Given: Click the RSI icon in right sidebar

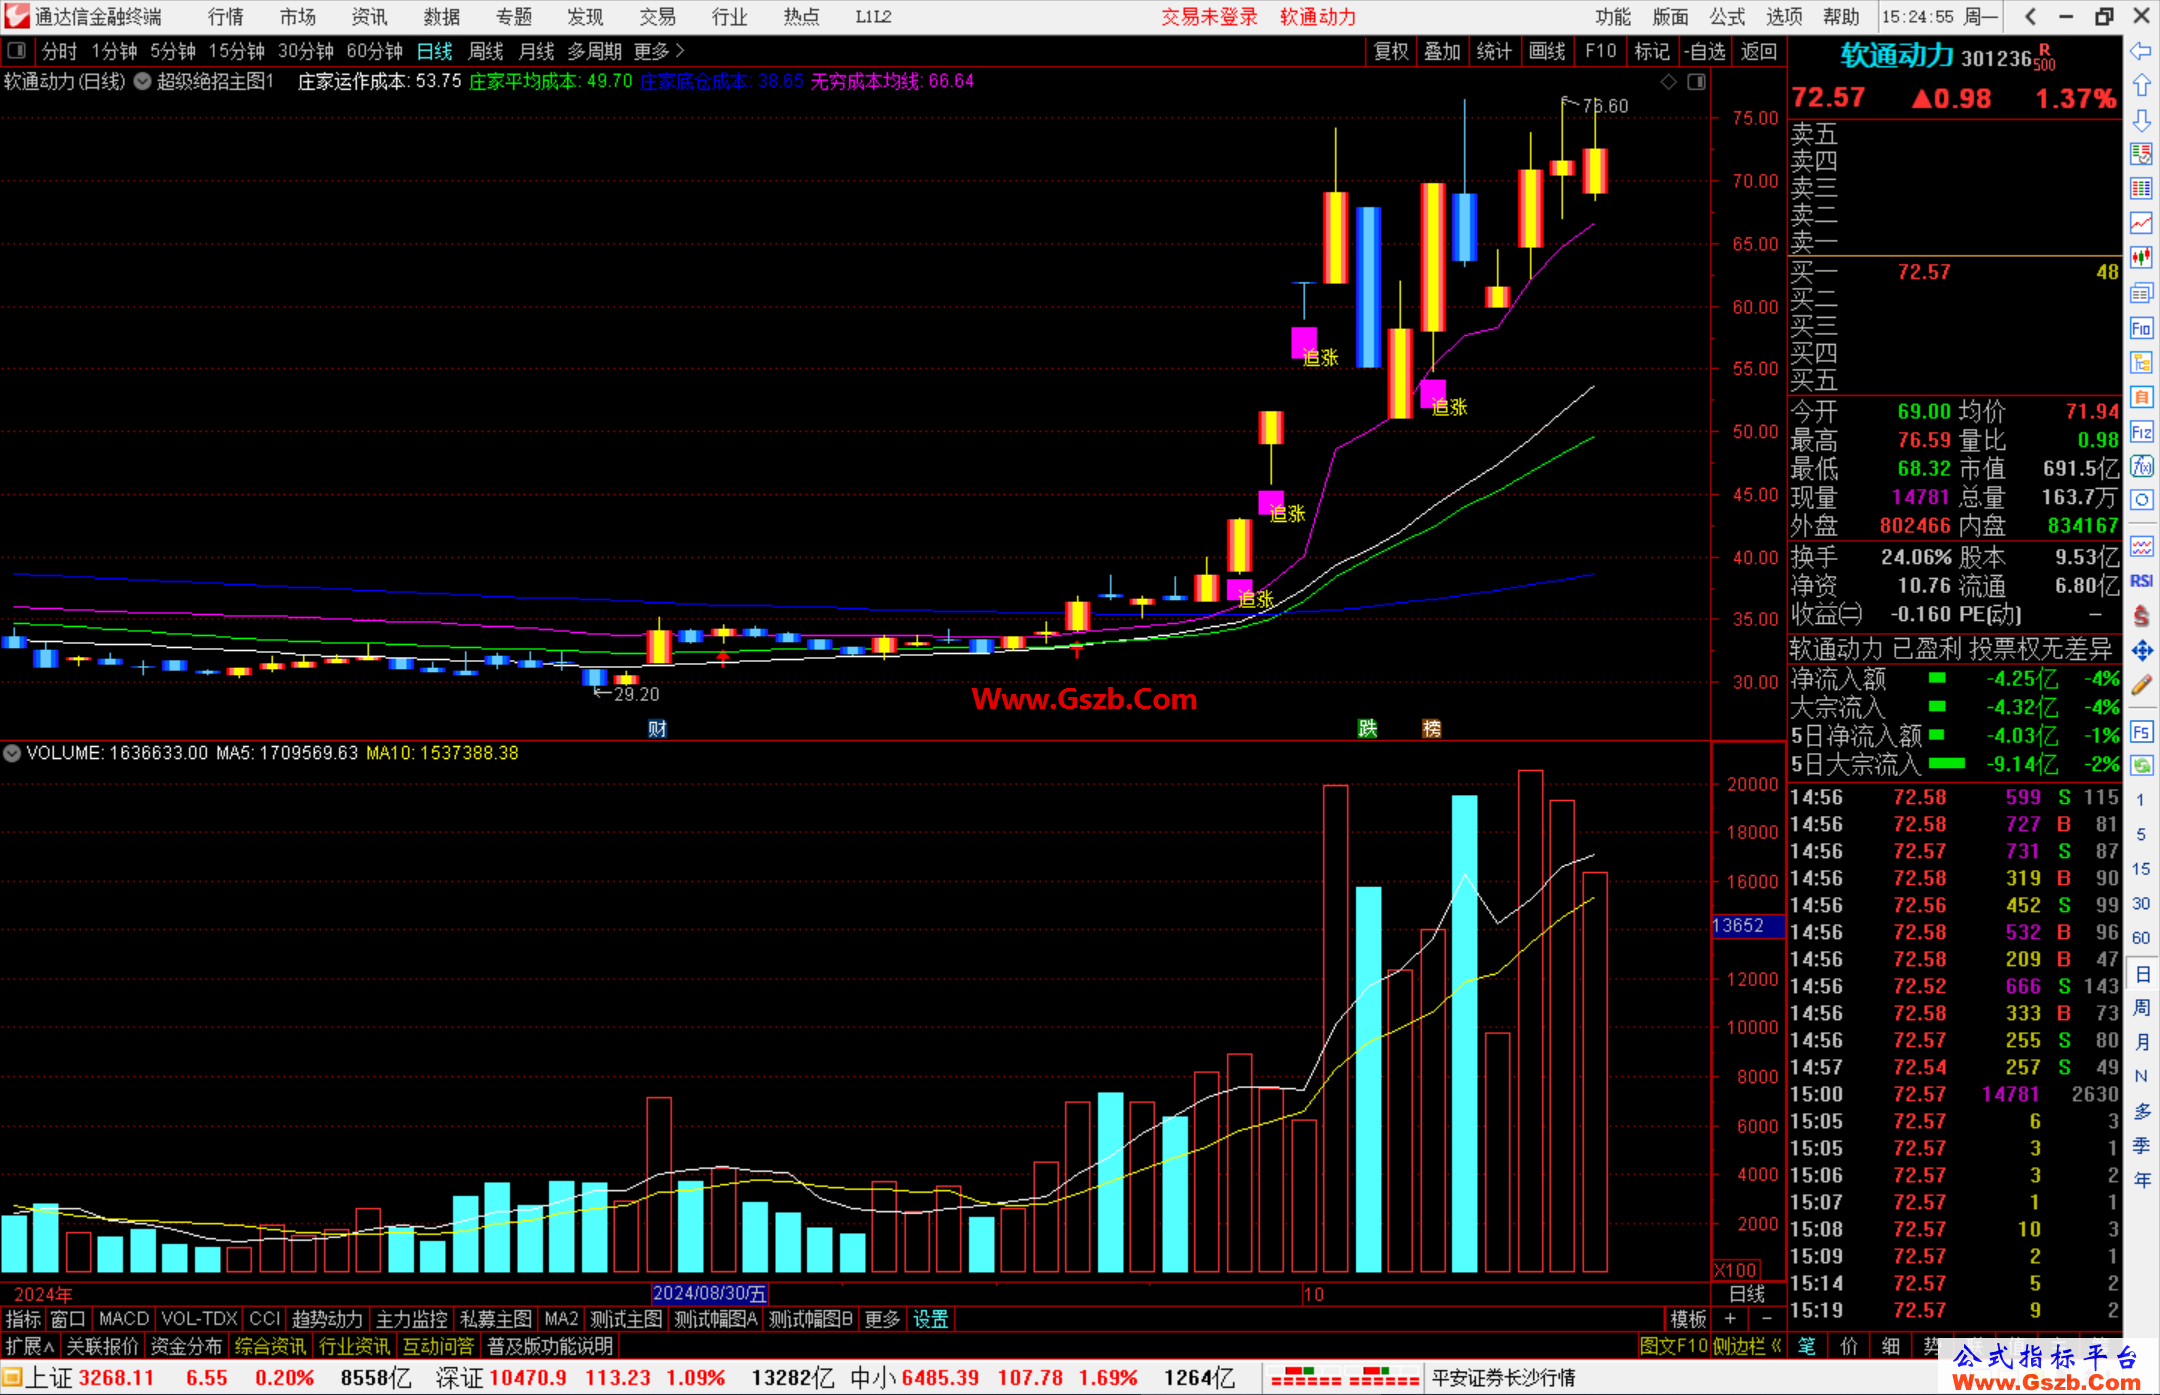Looking at the screenshot, I should pyautogui.click(x=2141, y=581).
